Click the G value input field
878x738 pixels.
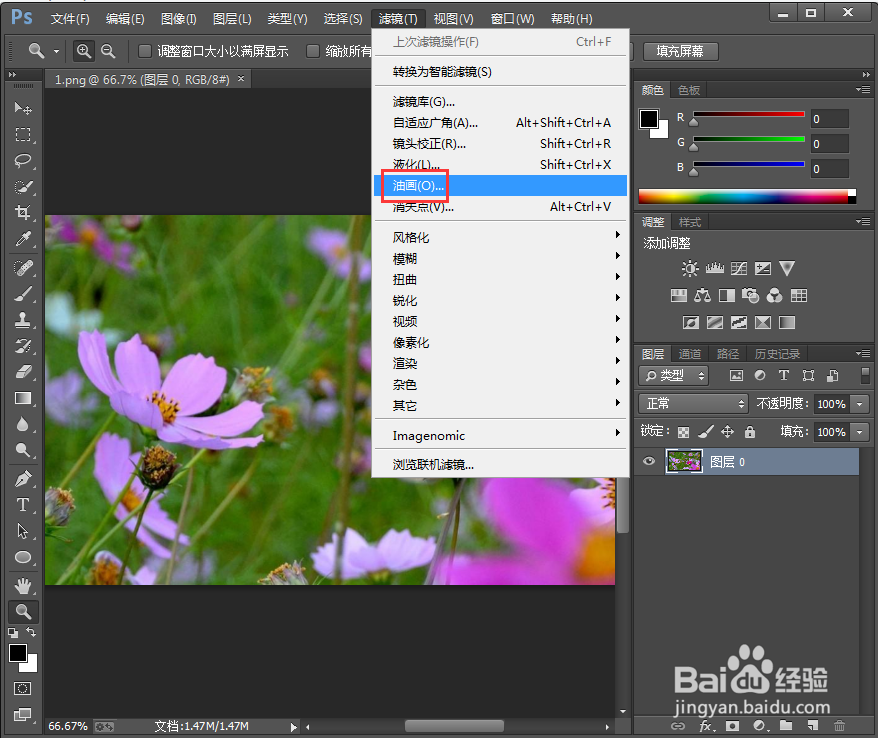pos(830,144)
